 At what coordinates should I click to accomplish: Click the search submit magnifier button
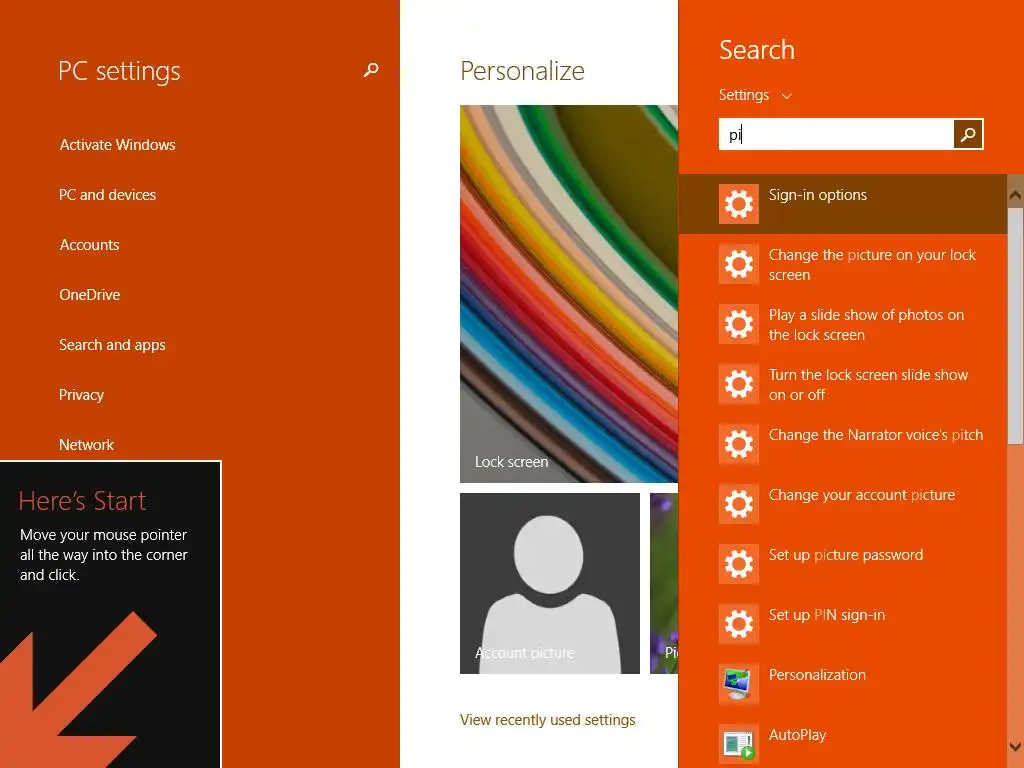[x=968, y=135]
